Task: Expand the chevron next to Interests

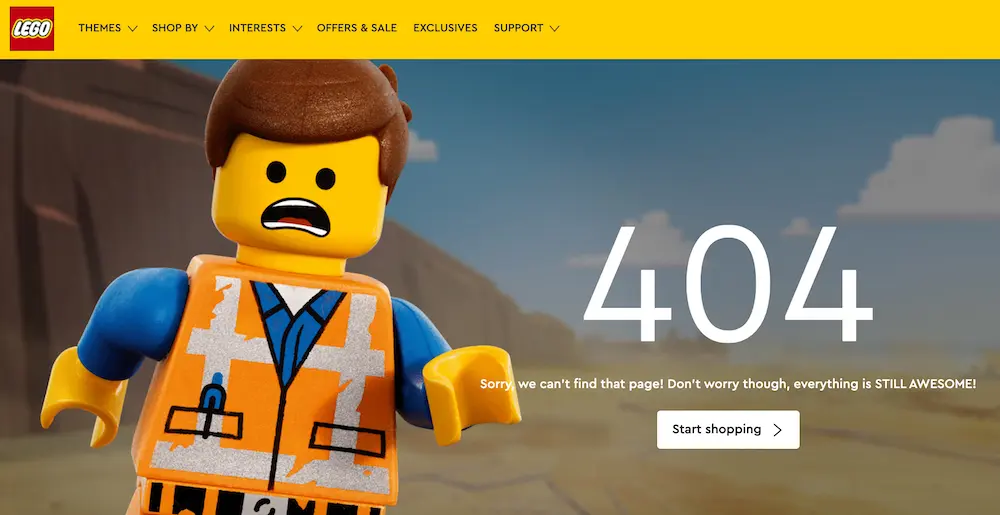Action: point(297,29)
